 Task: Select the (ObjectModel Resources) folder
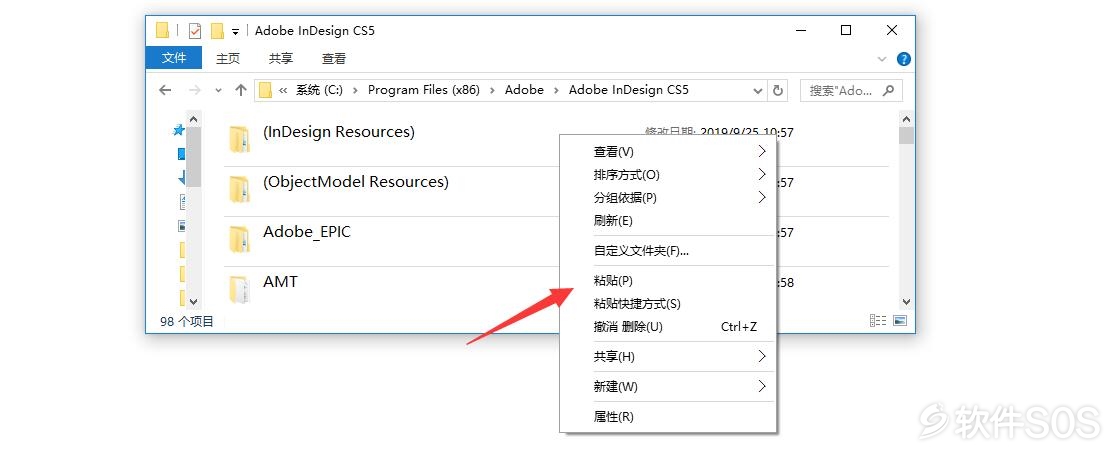pos(355,182)
